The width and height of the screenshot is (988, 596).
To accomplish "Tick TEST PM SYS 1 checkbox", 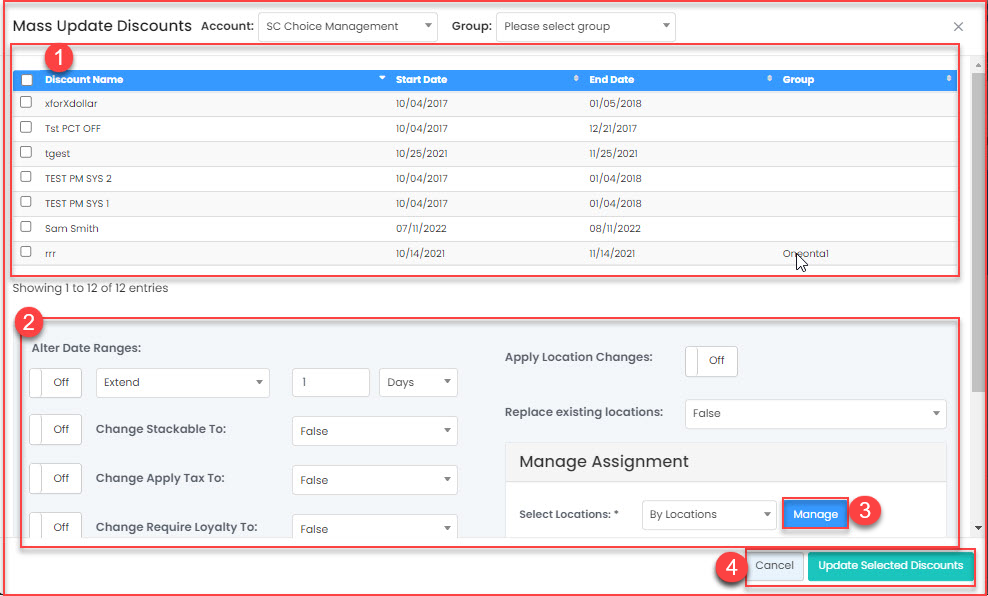I will pos(26,202).
